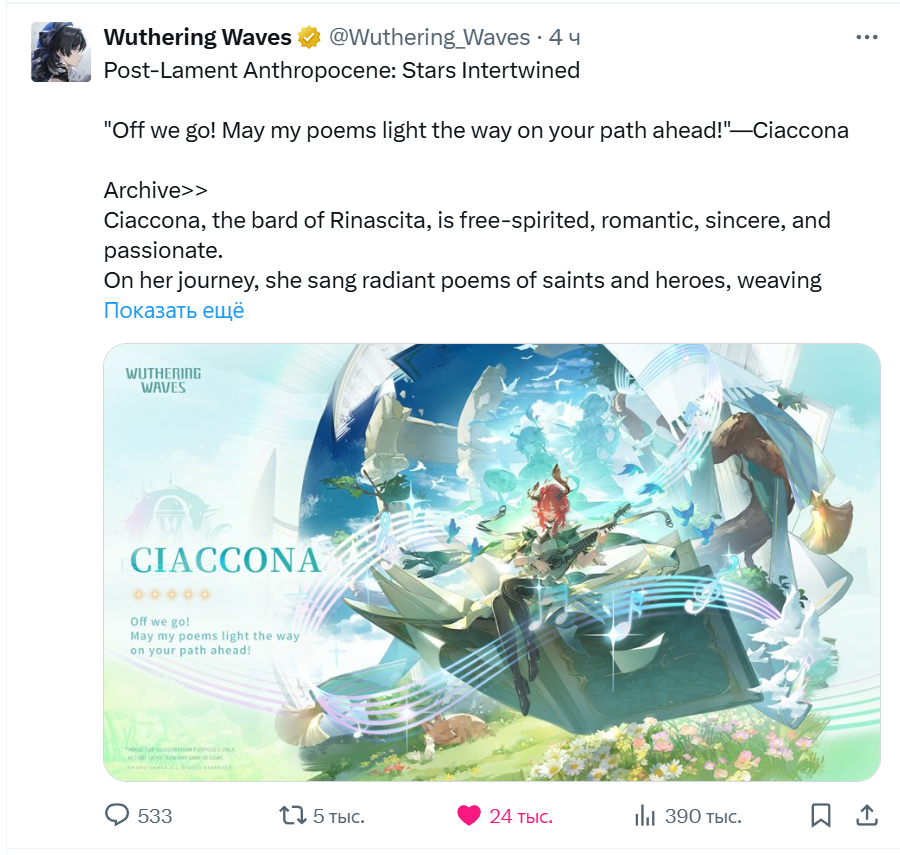
Task: Toggle the bookmark icon on the post
Action: tap(821, 815)
